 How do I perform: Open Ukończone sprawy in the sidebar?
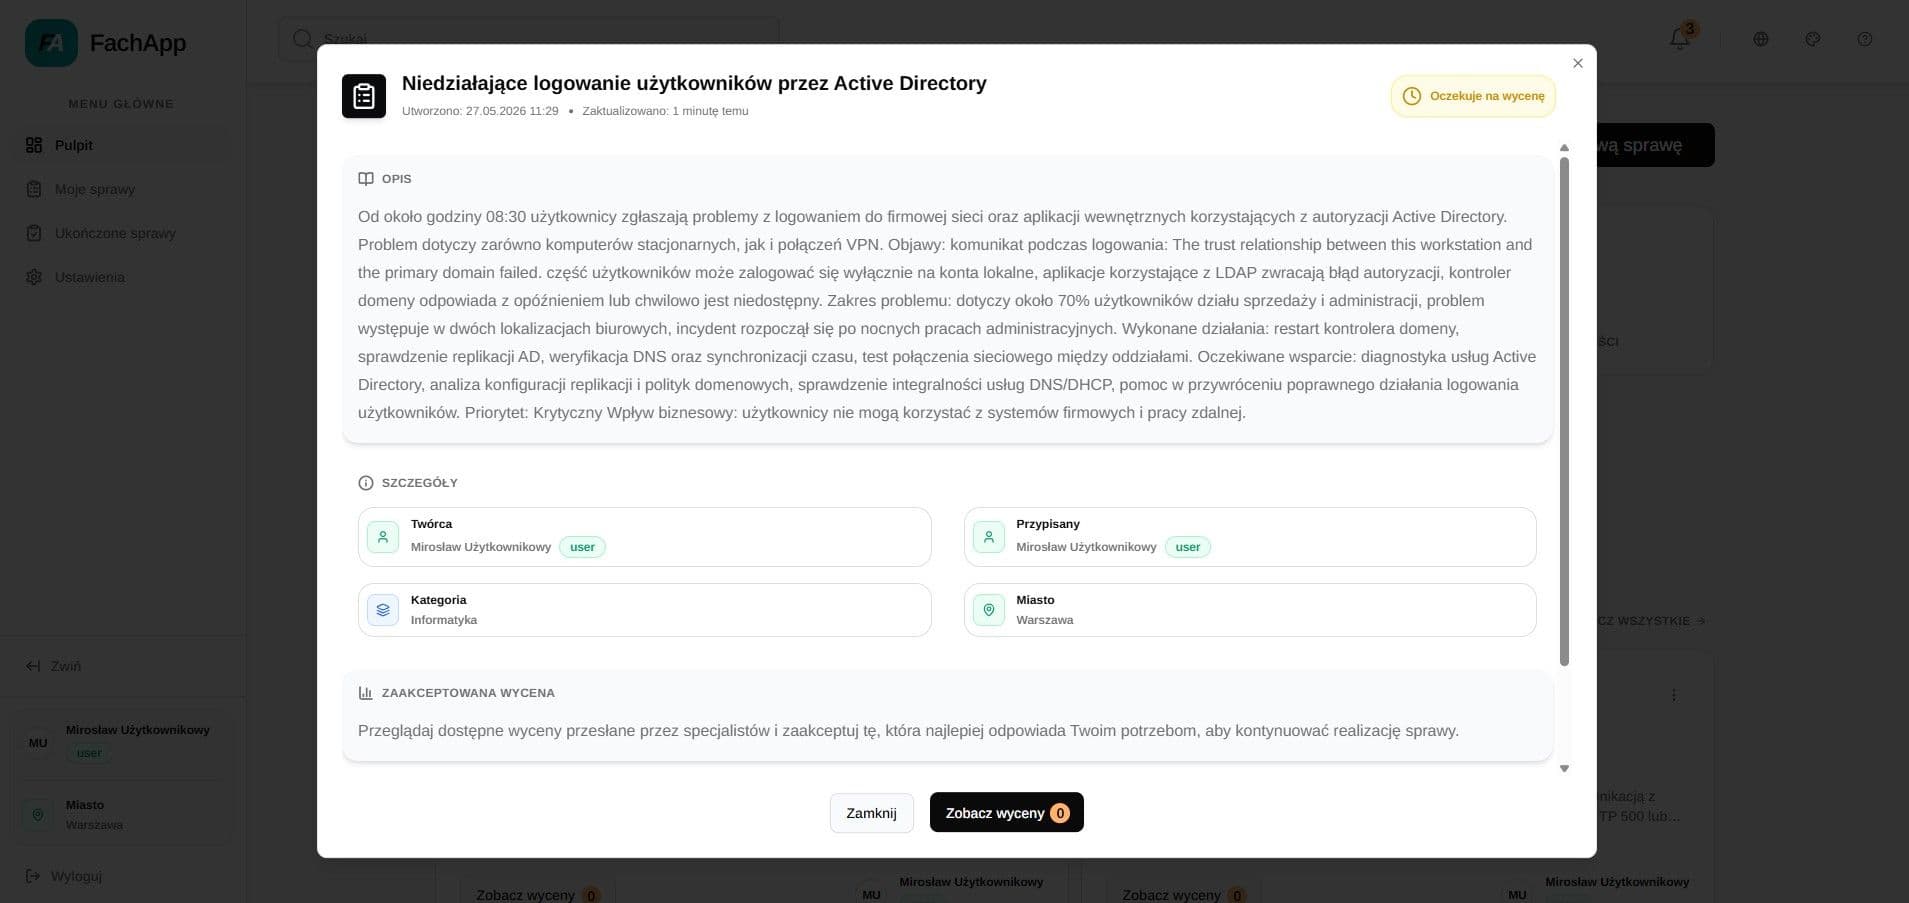121,233
